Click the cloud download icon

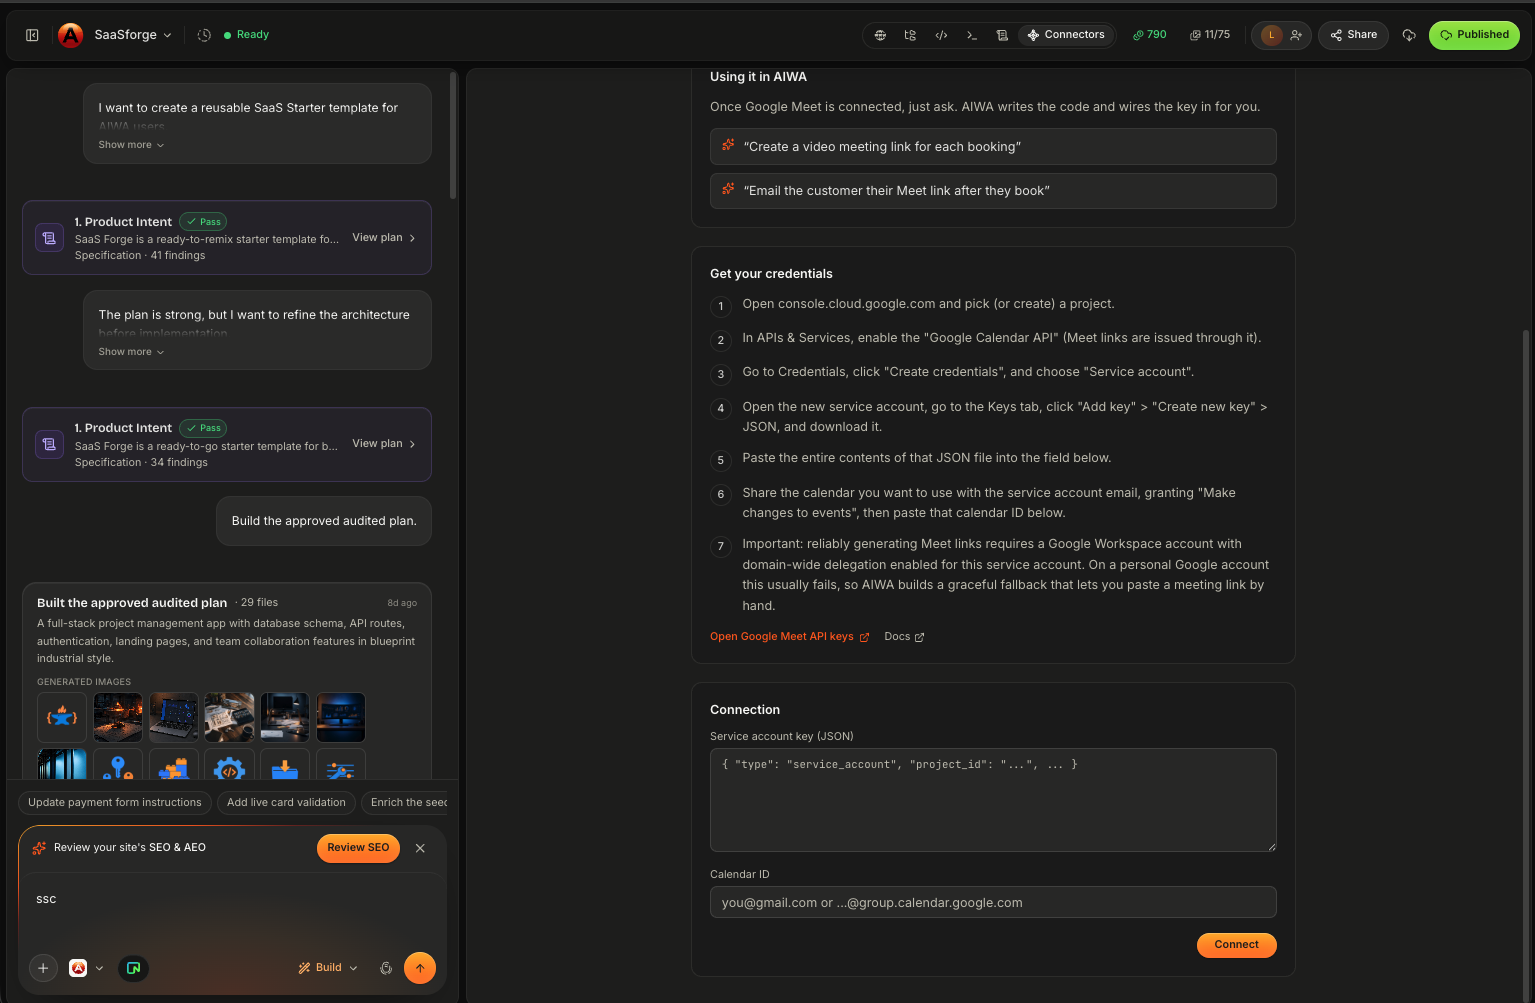click(x=1409, y=35)
